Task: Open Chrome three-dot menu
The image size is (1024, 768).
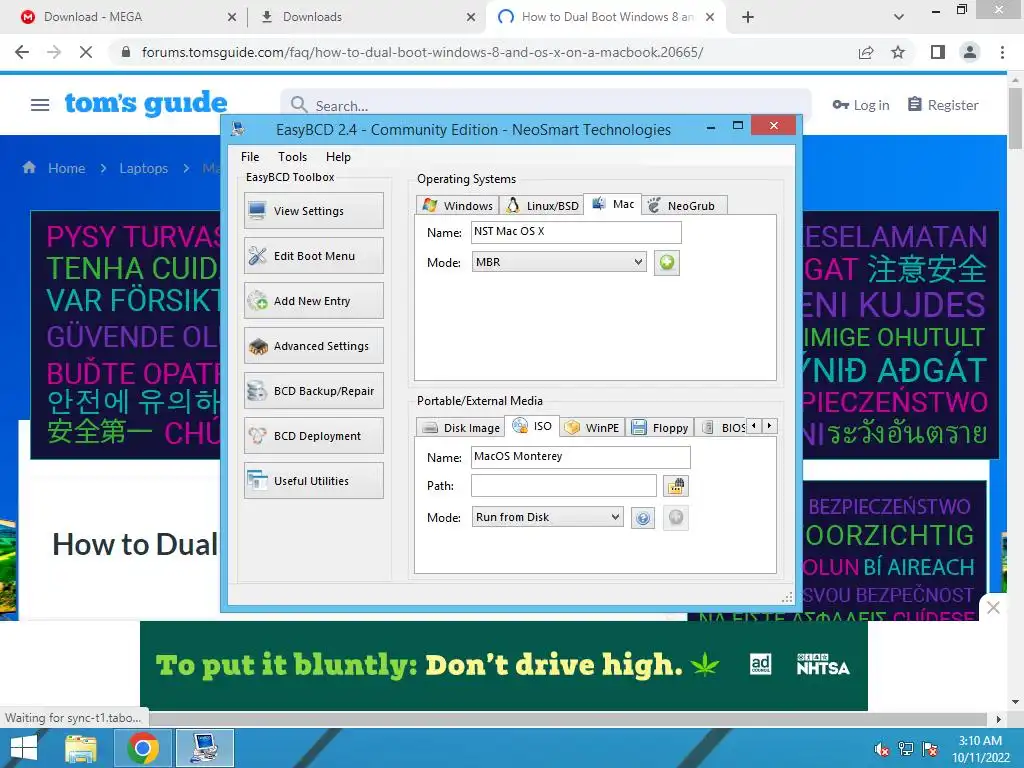Action: [1002, 52]
